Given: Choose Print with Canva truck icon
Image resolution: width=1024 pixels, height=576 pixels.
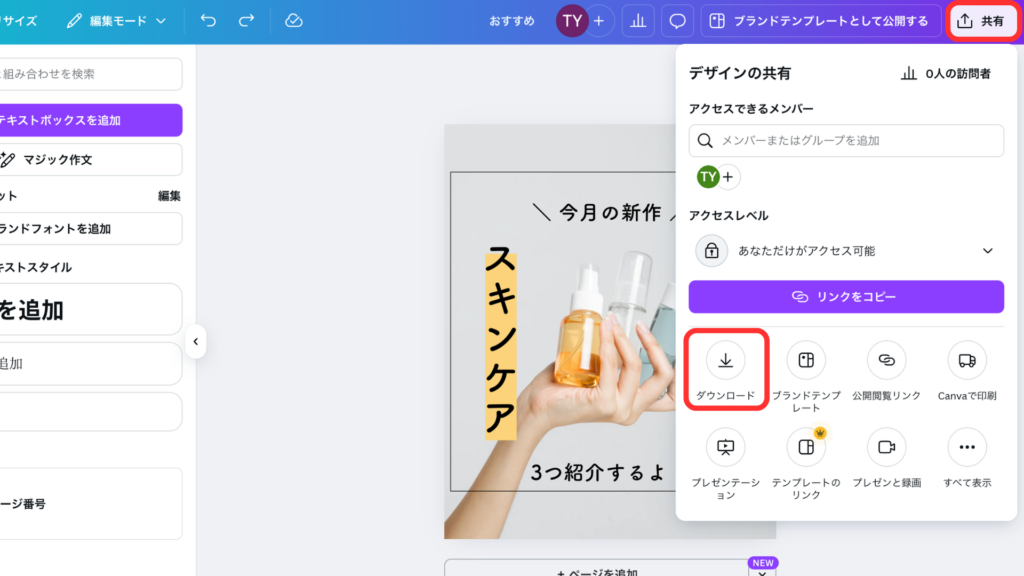Looking at the screenshot, I should [966, 360].
